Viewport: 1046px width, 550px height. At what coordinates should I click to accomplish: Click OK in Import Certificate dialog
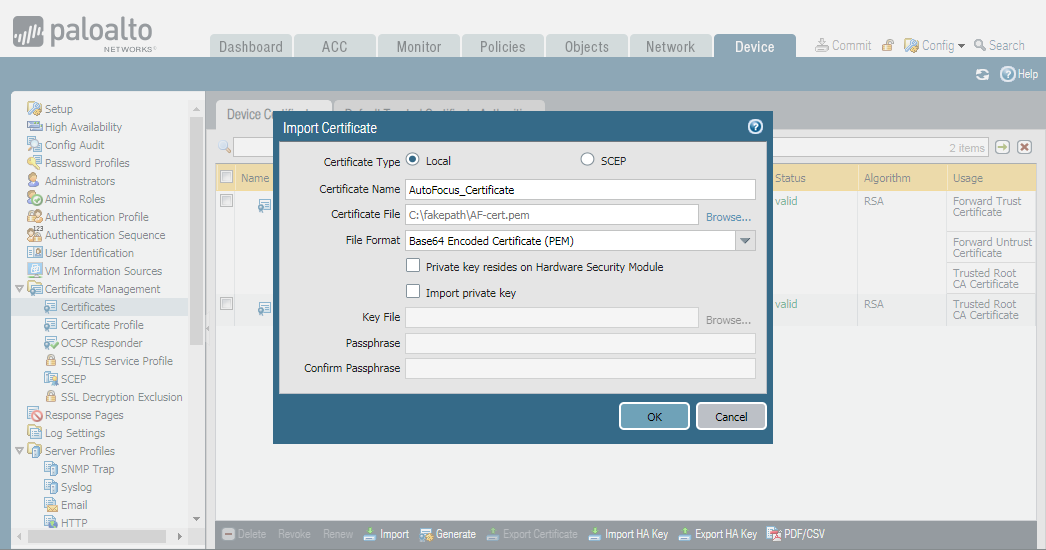654,417
